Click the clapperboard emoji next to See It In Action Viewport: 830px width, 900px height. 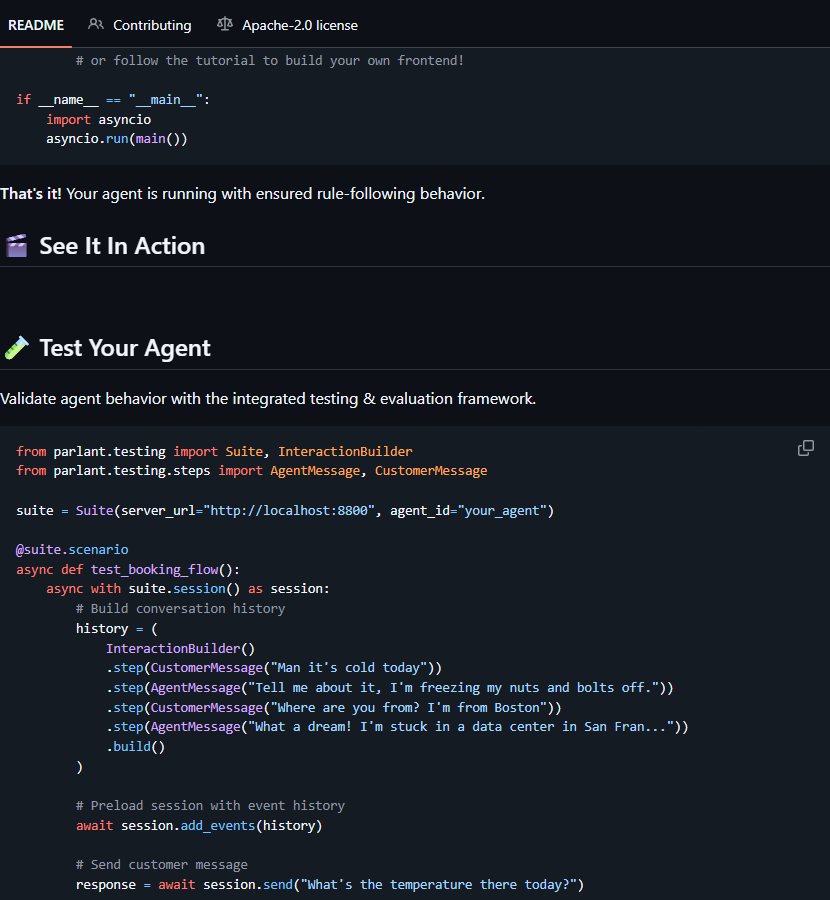point(17,246)
